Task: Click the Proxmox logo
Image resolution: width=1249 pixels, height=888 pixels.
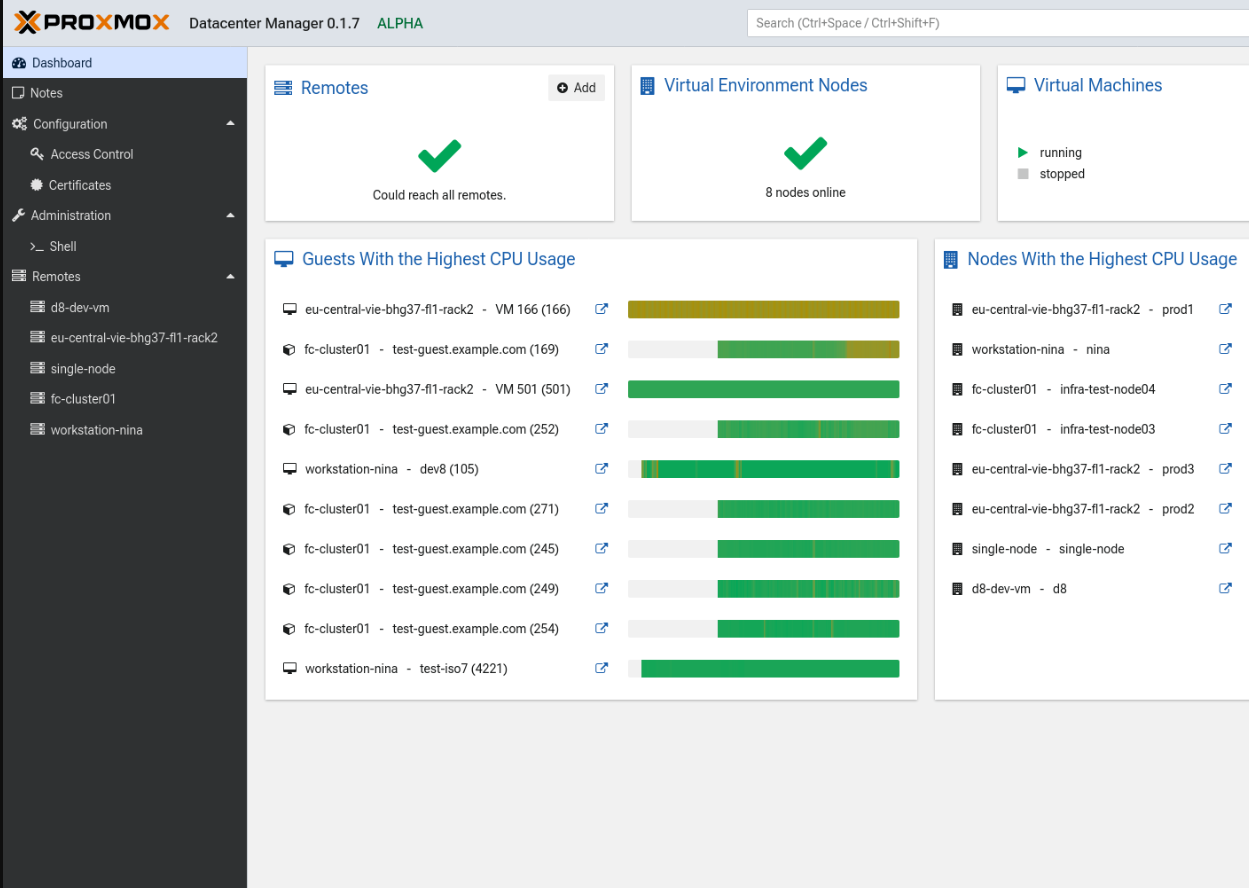Action: 92,22
